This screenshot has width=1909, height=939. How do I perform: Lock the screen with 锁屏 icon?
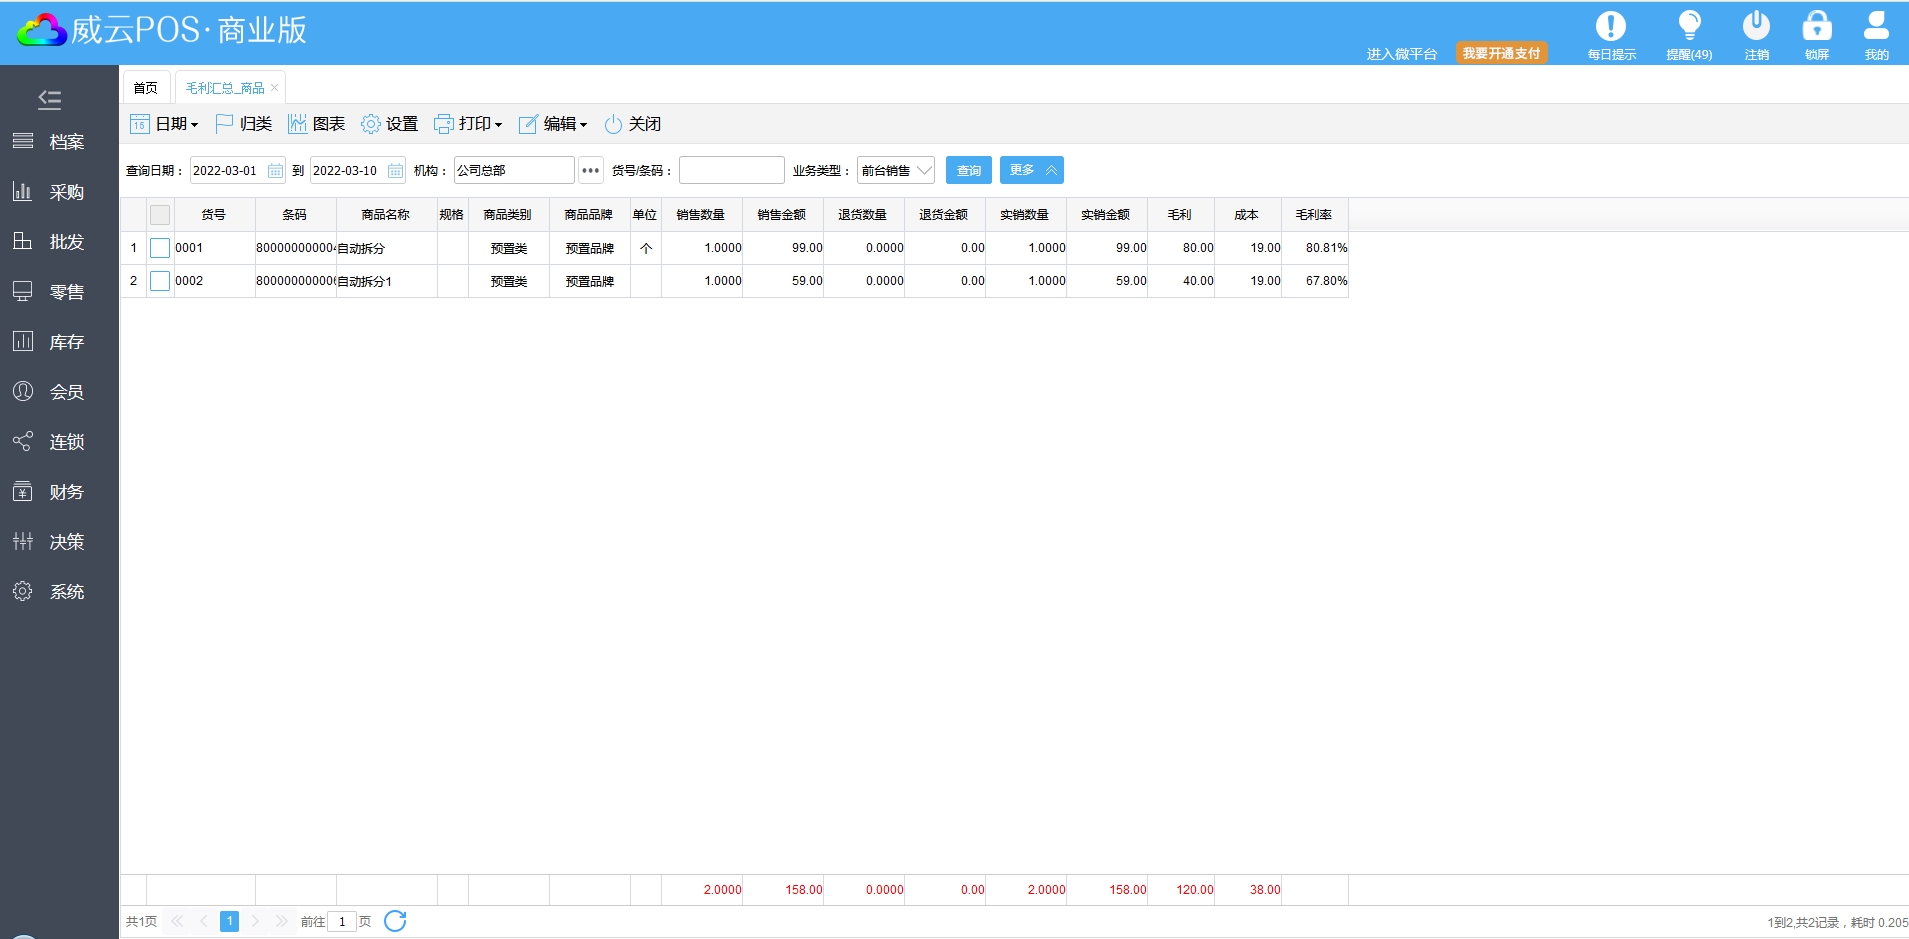pos(1816,27)
